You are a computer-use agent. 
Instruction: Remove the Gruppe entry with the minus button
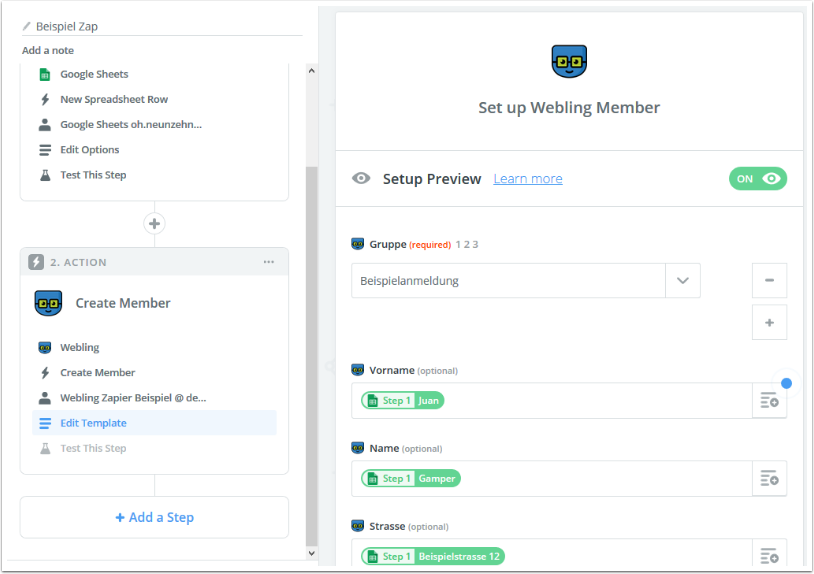(769, 280)
